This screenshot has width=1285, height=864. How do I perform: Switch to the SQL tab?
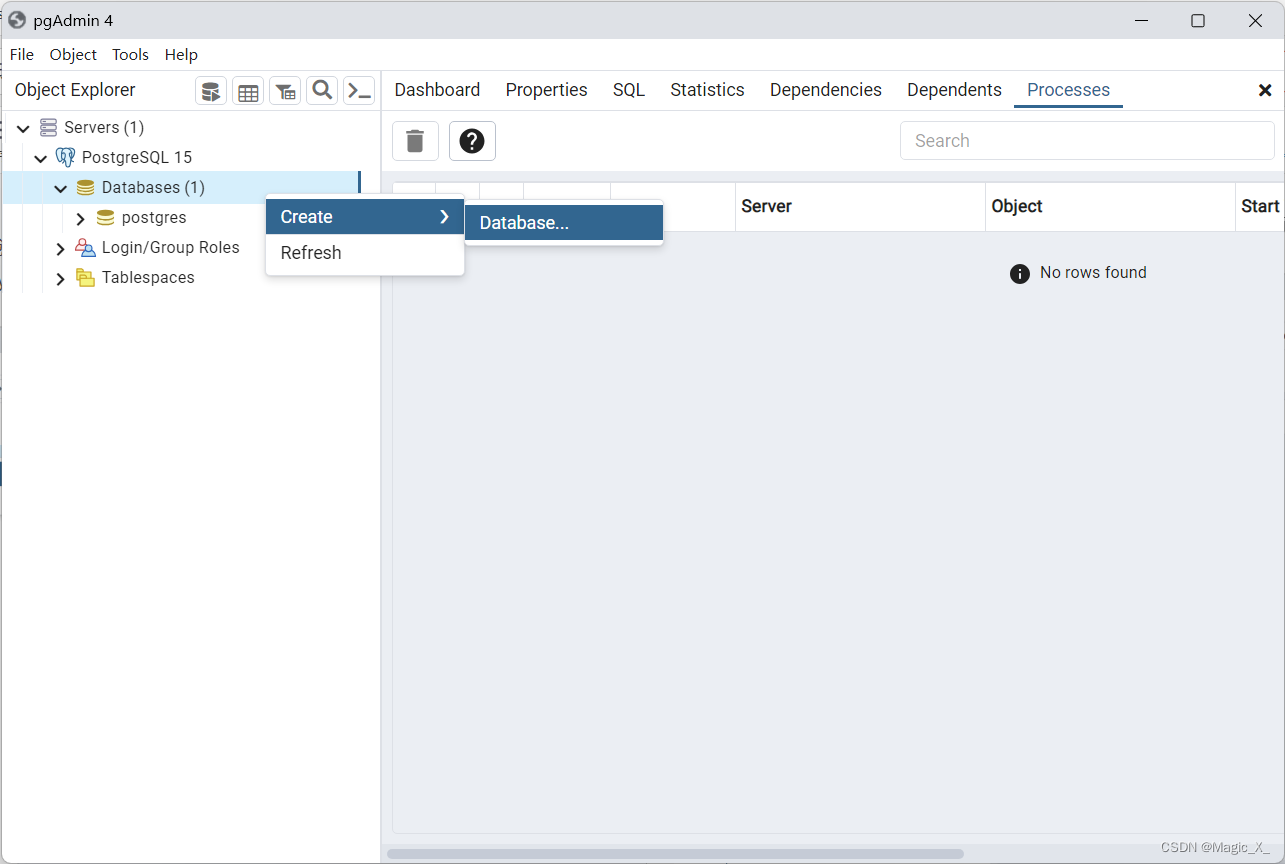(629, 90)
